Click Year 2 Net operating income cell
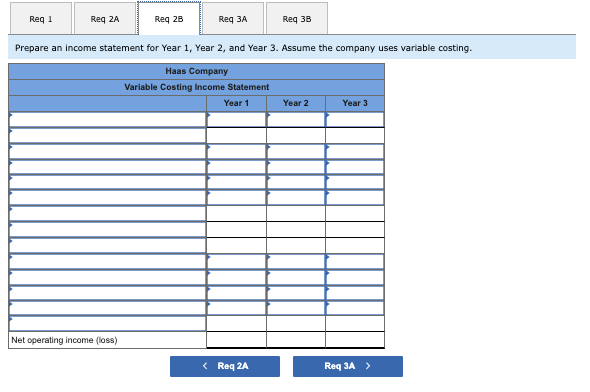The image size is (590, 392). (x=296, y=340)
